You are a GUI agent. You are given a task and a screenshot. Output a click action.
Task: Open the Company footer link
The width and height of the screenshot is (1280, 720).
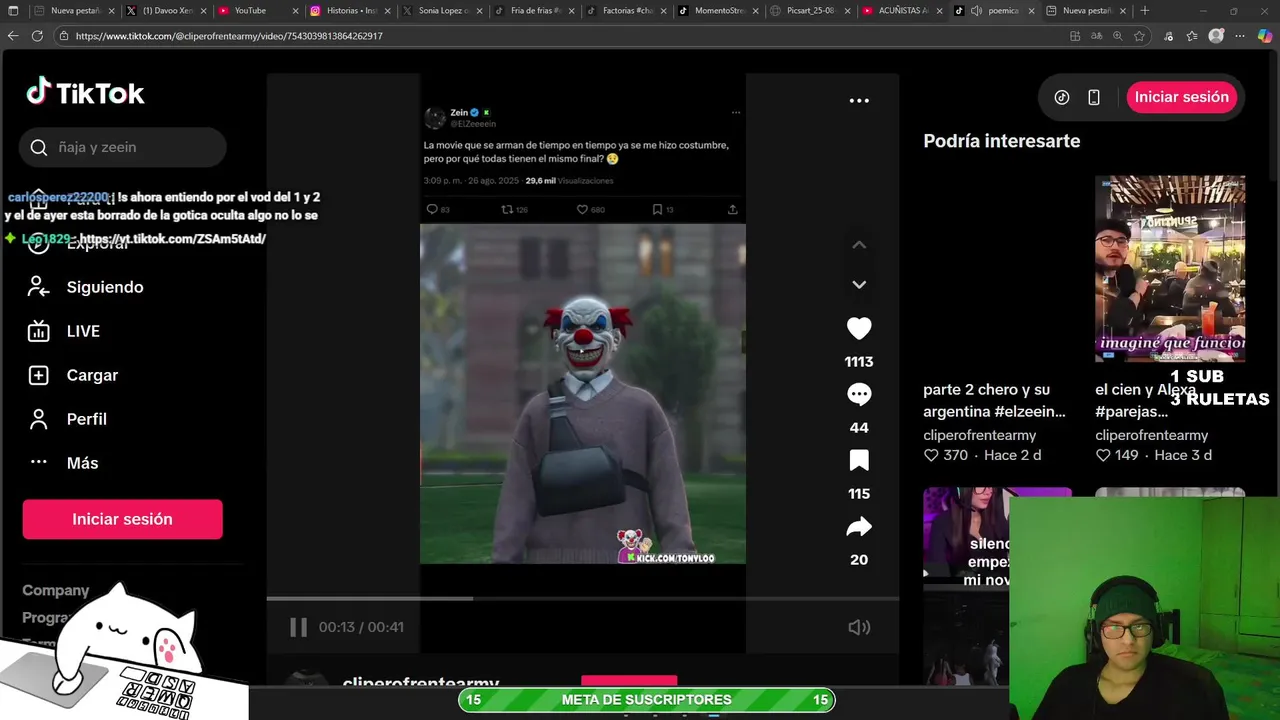tap(56, 590)
